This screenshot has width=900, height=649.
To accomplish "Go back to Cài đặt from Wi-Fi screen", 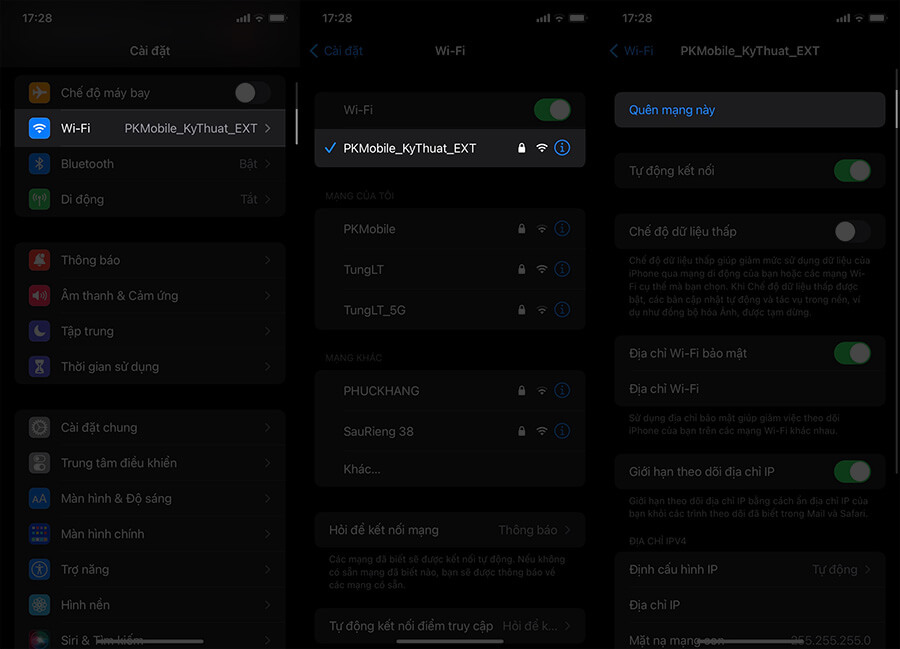I will click(336, 50).
